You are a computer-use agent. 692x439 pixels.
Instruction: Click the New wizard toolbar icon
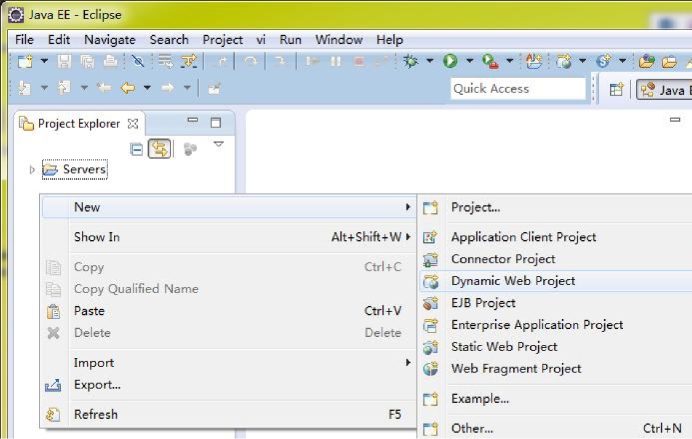pyautogui.click(x=25, y=61)
